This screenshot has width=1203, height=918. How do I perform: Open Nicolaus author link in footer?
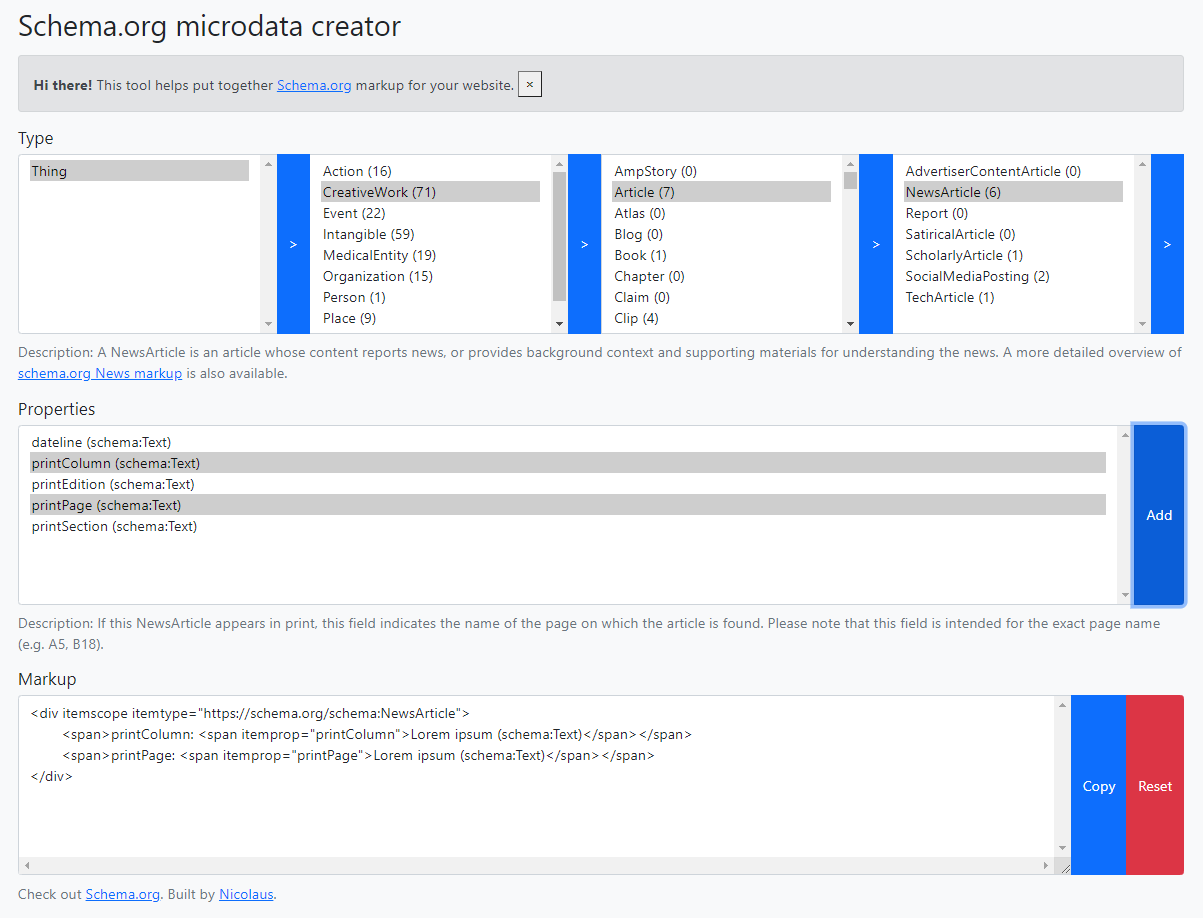pyautogui.click(x=246, y=894)
